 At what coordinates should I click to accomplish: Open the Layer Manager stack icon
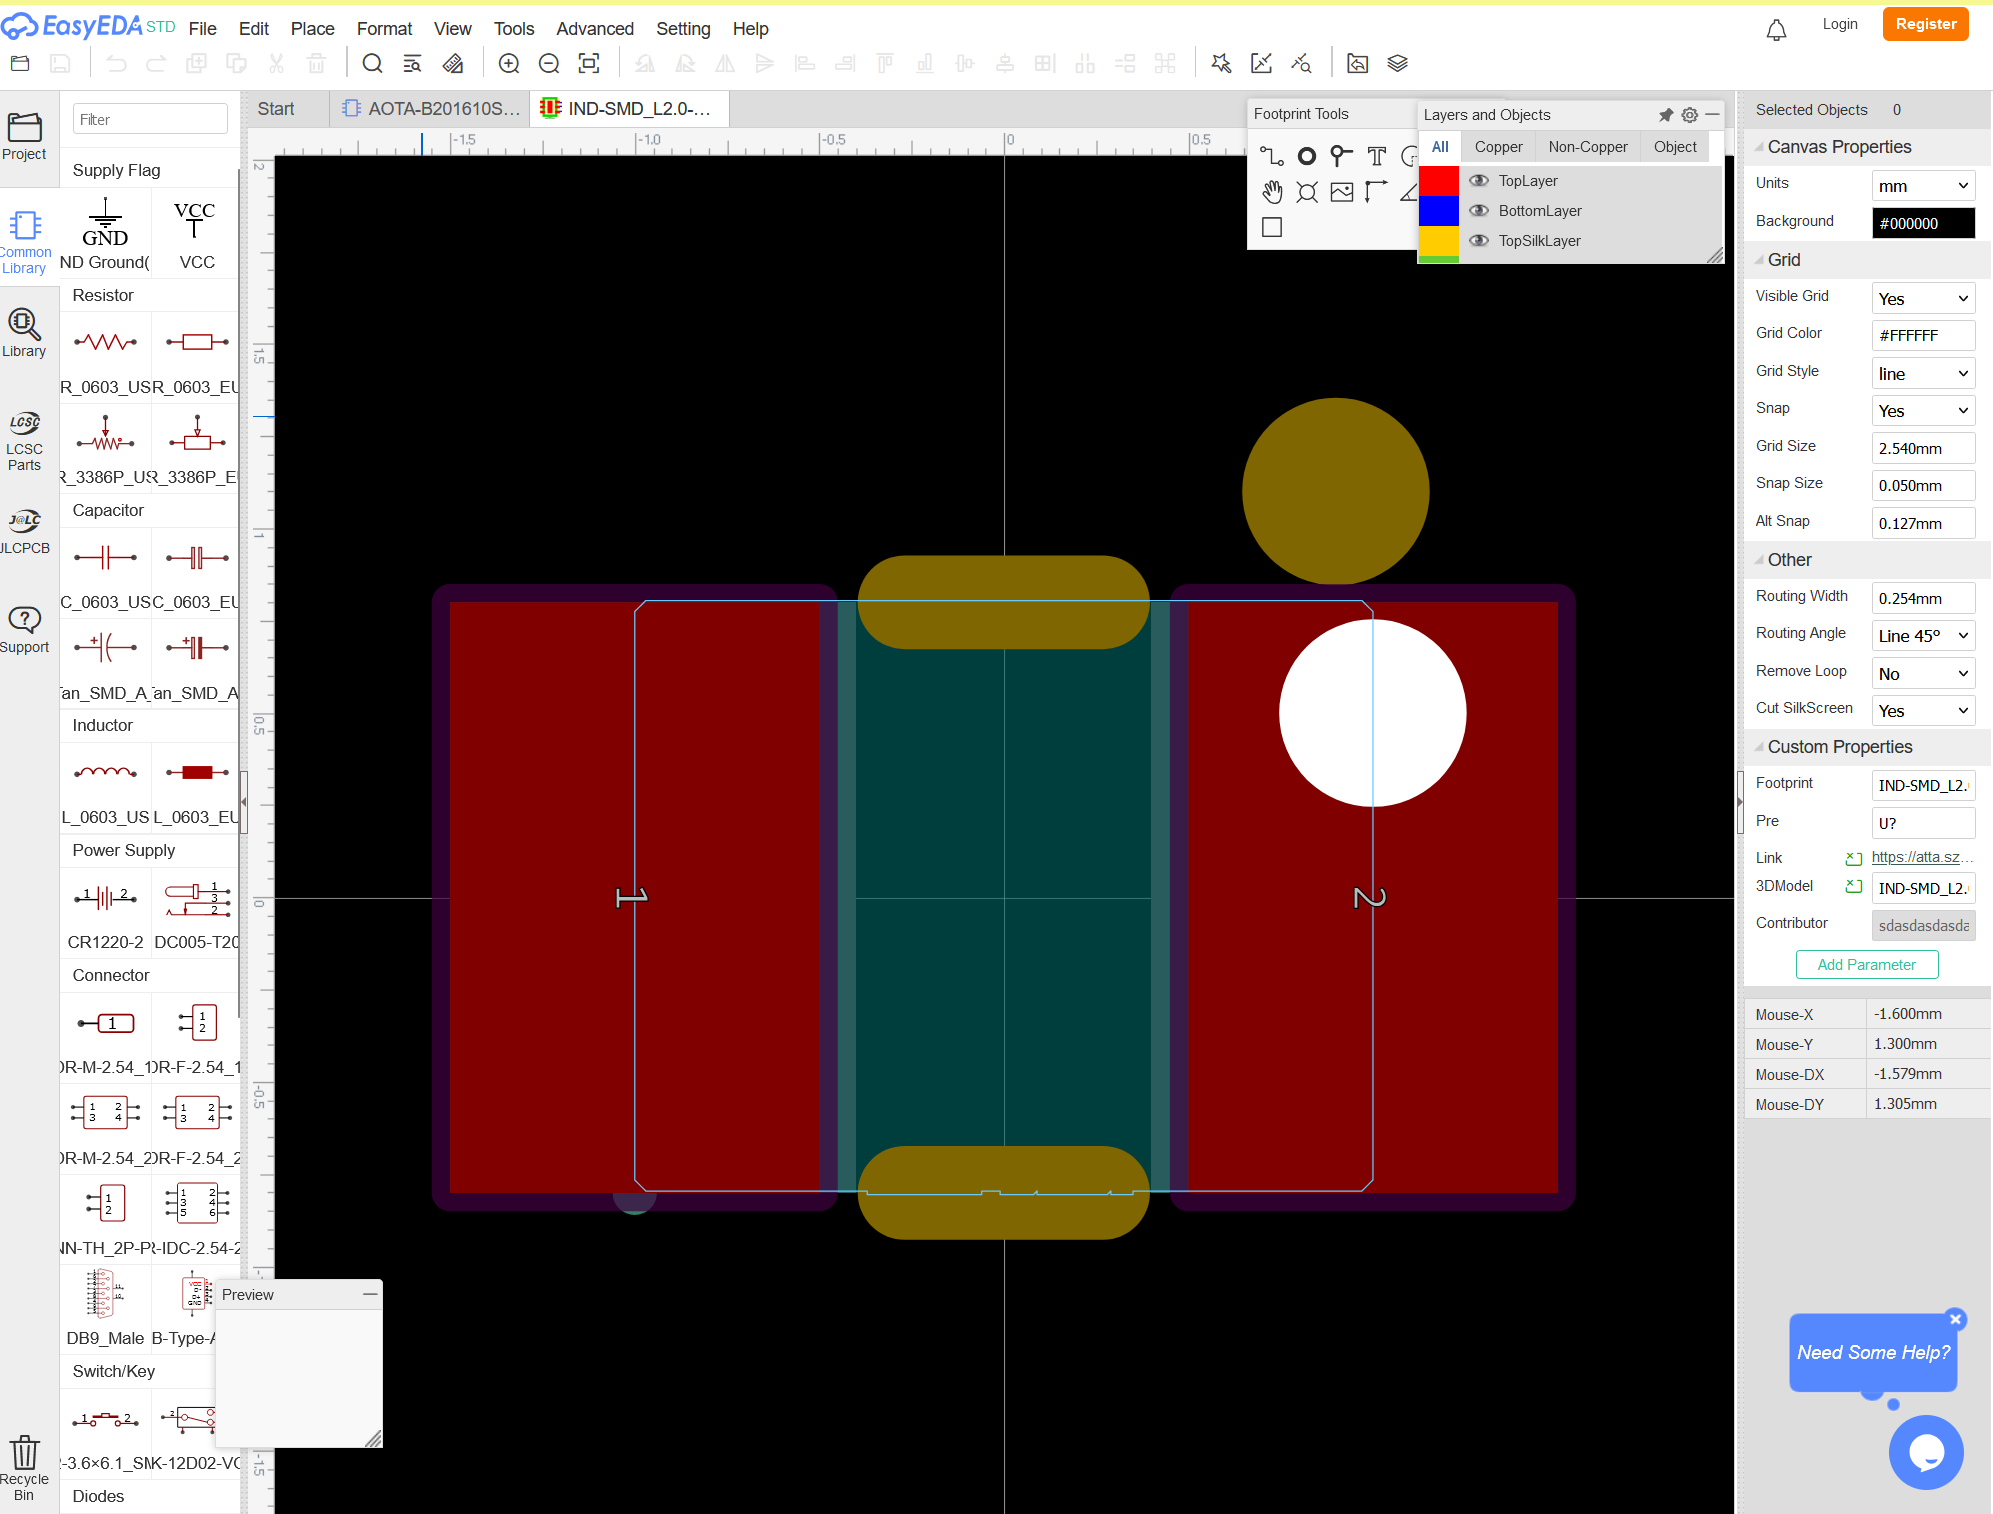1397,64
